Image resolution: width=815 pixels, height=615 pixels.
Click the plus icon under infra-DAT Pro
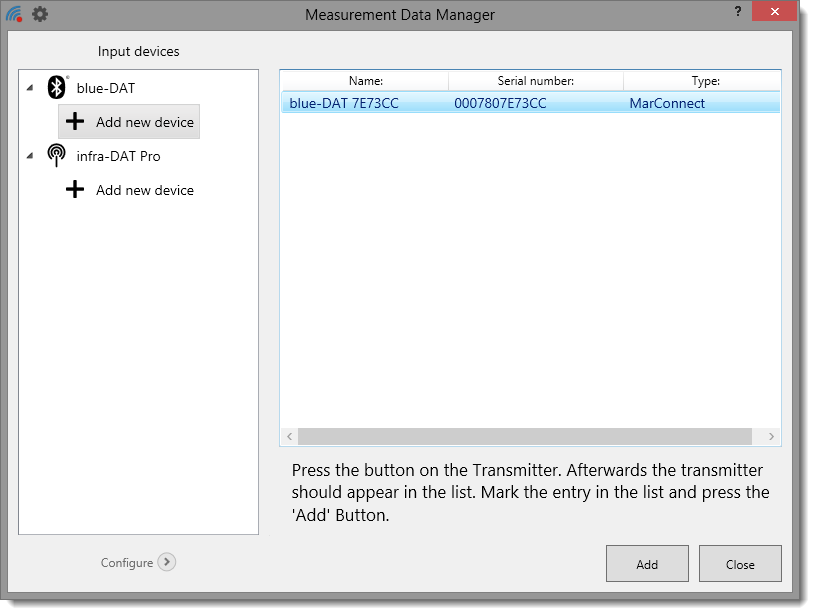click(x=75, y=190)
